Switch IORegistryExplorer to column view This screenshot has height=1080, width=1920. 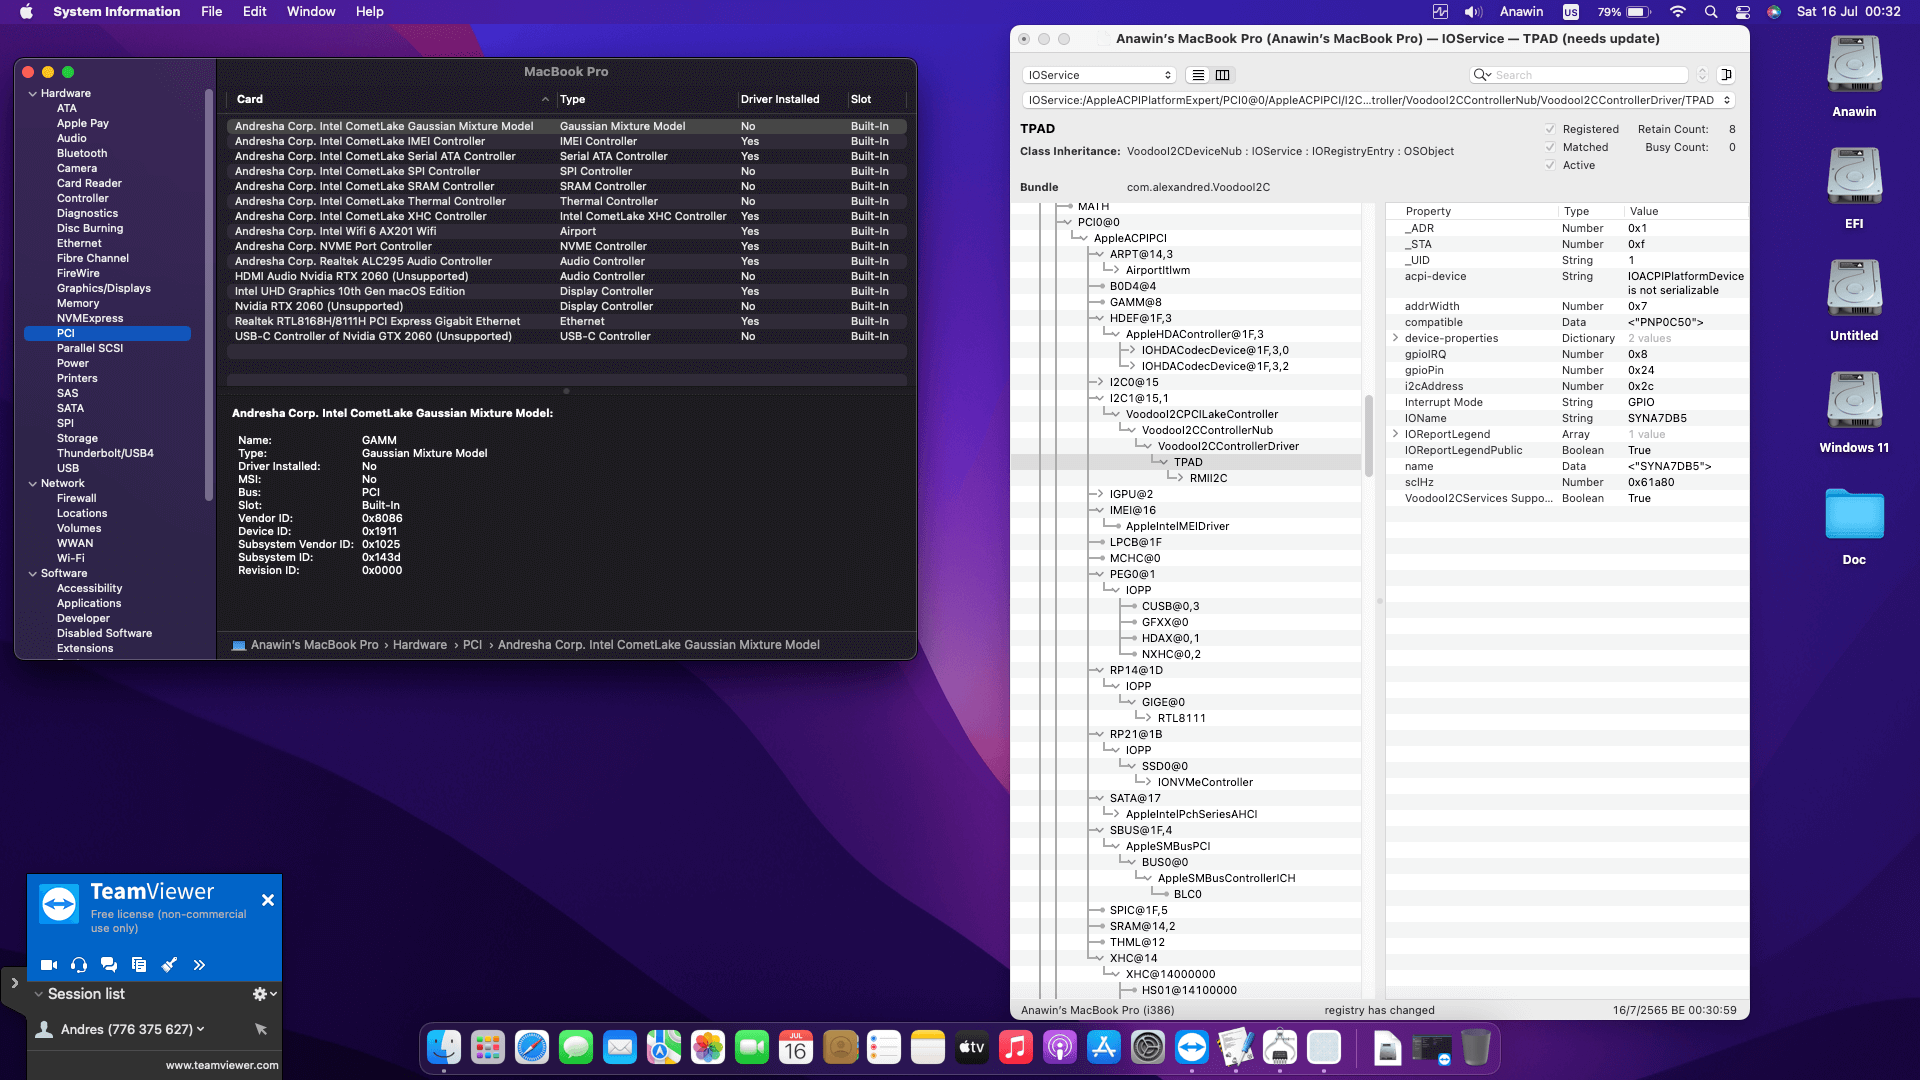[1222, 75]
